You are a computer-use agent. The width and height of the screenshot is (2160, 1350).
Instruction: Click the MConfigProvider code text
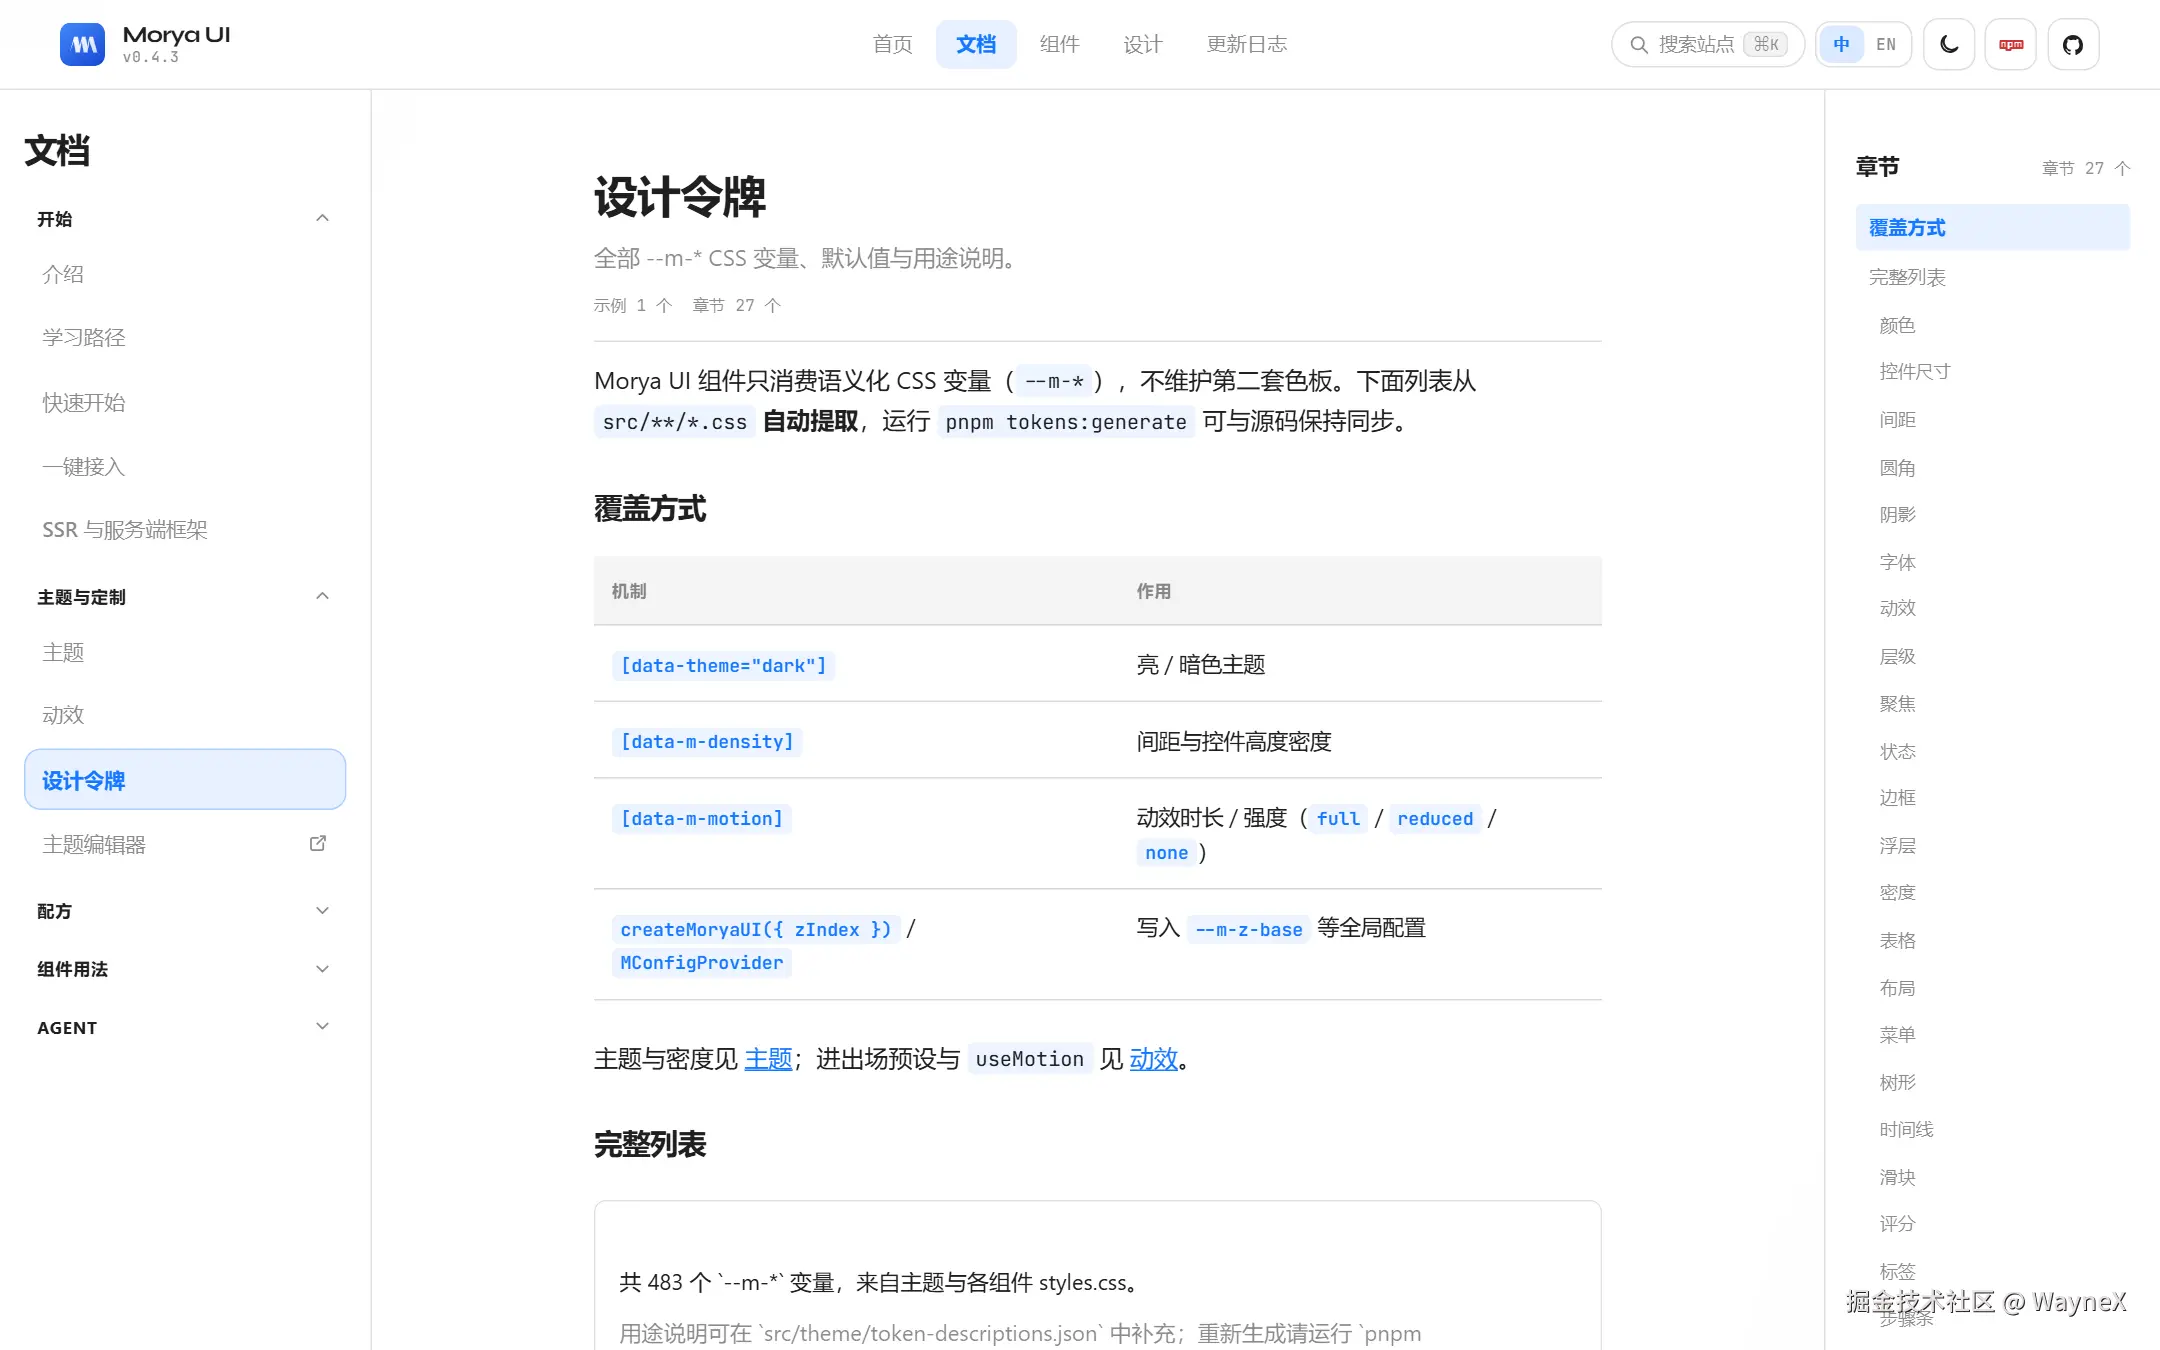click(x=702, y=962)
